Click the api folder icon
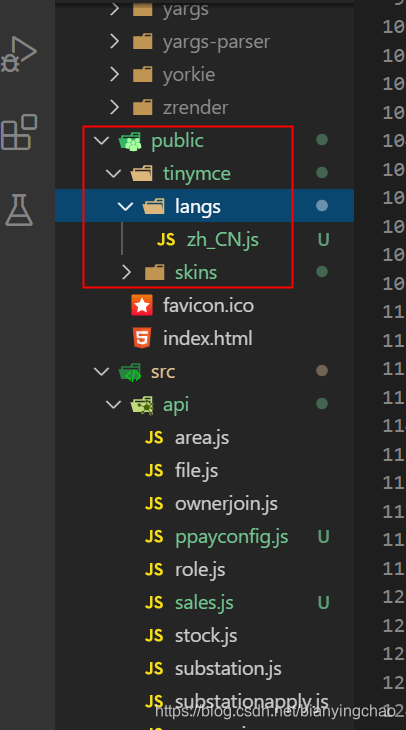The width and height of the screenshot is (406, 730). point(142,405)
